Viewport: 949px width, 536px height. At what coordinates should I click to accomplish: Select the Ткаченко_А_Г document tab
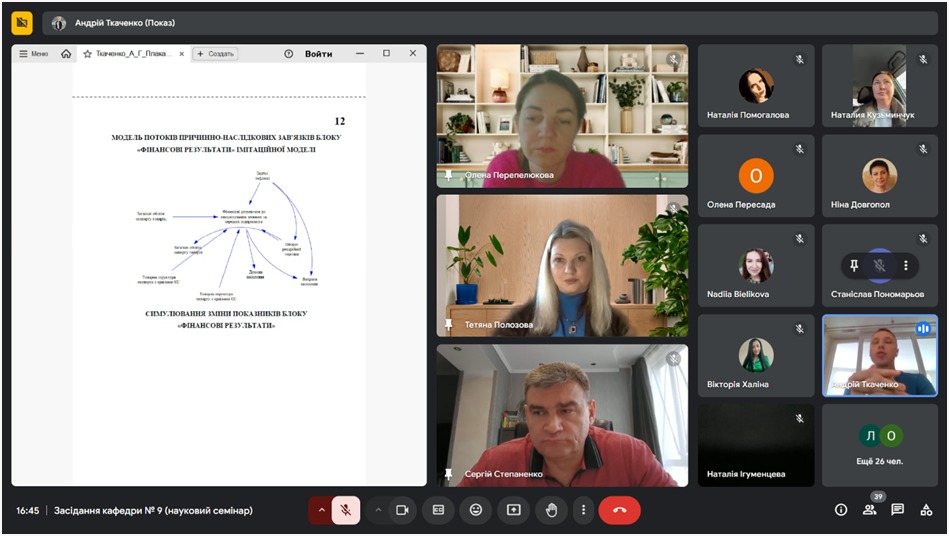(134, 54)
